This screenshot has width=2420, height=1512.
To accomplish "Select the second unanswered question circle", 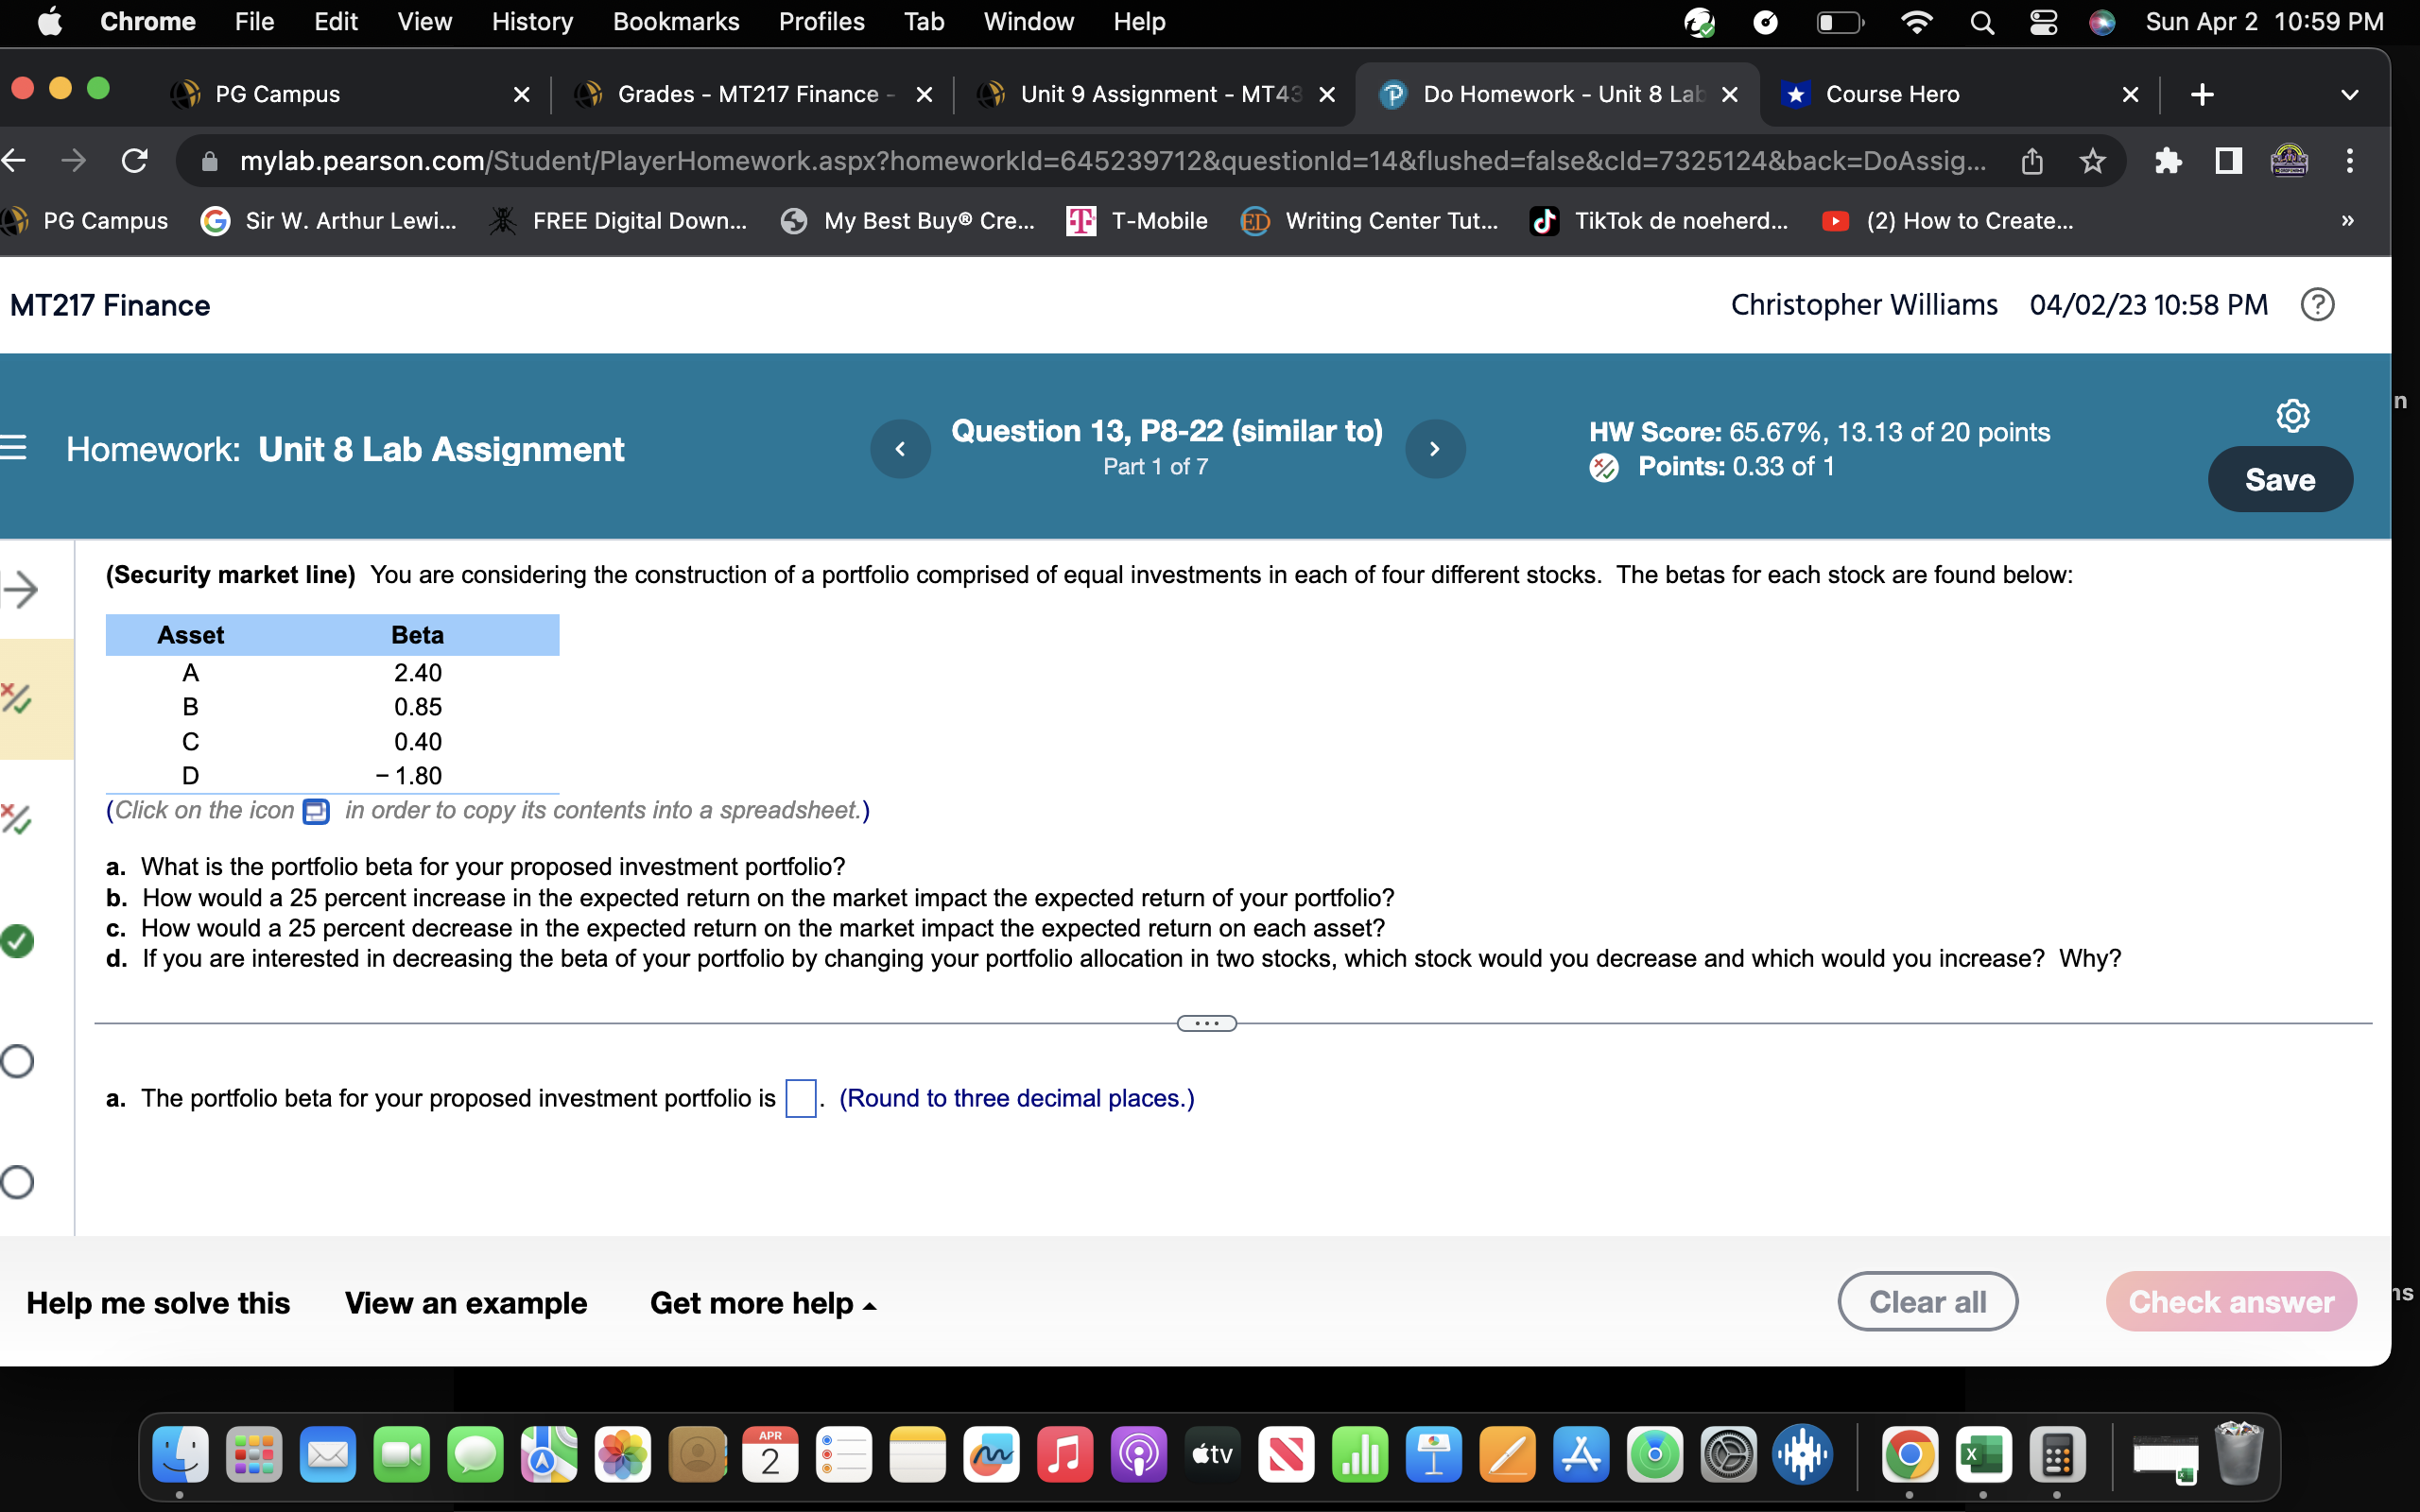I will point(17,1182).
